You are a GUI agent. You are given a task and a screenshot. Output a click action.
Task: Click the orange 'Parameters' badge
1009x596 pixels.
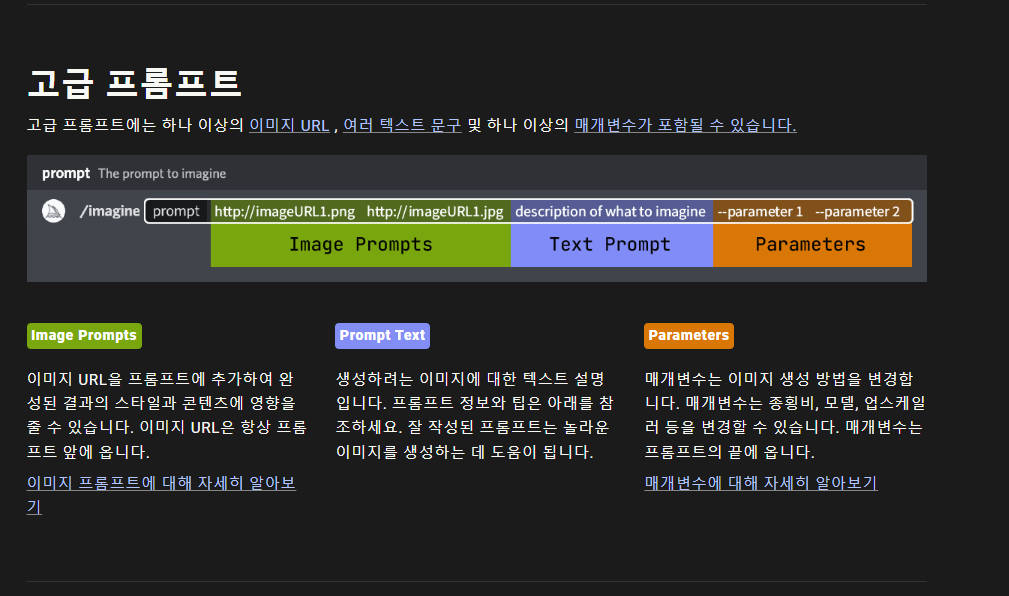pyautogui.click(x=689, y=336)
